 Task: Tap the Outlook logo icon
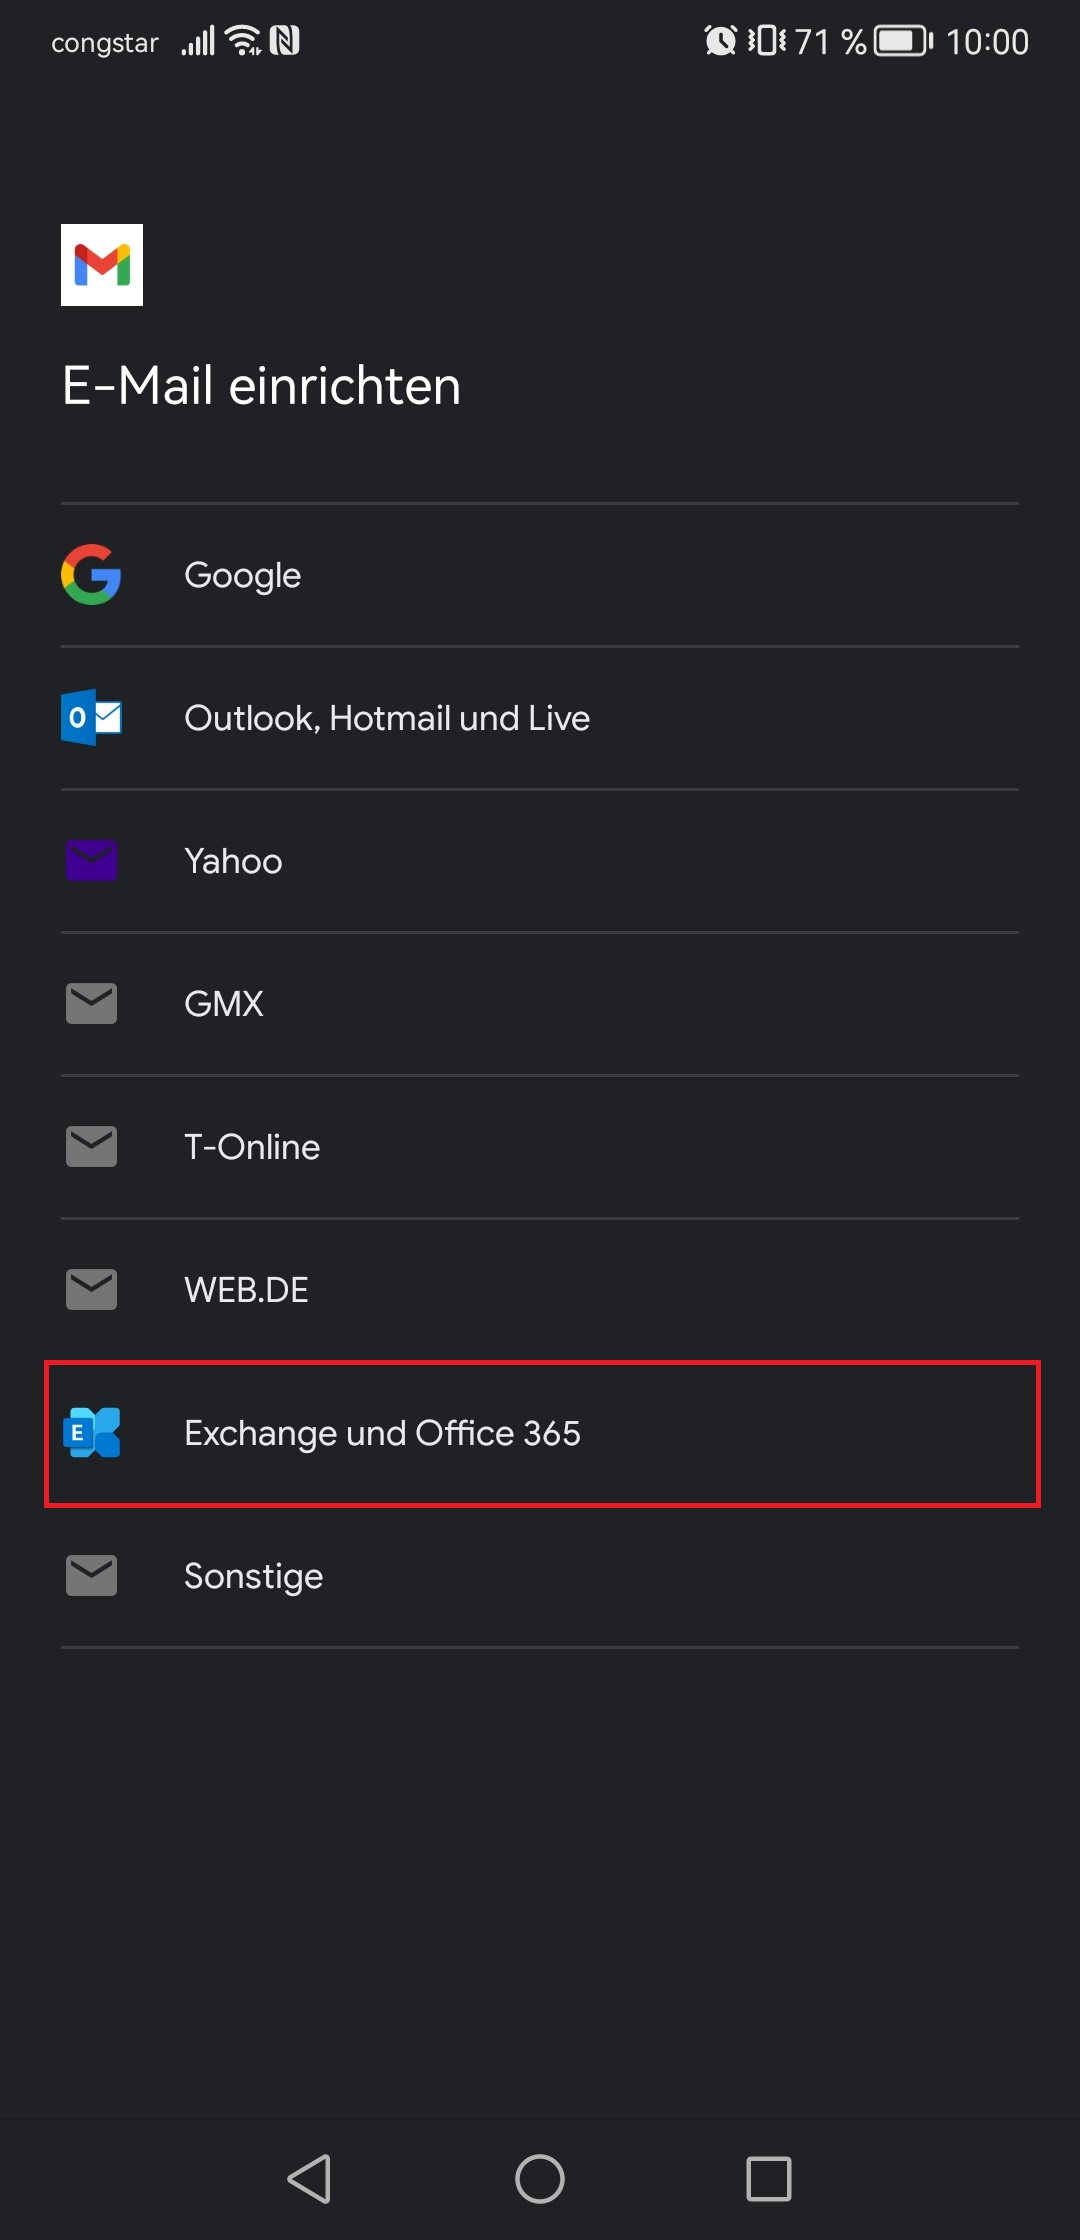pos(91,717)
